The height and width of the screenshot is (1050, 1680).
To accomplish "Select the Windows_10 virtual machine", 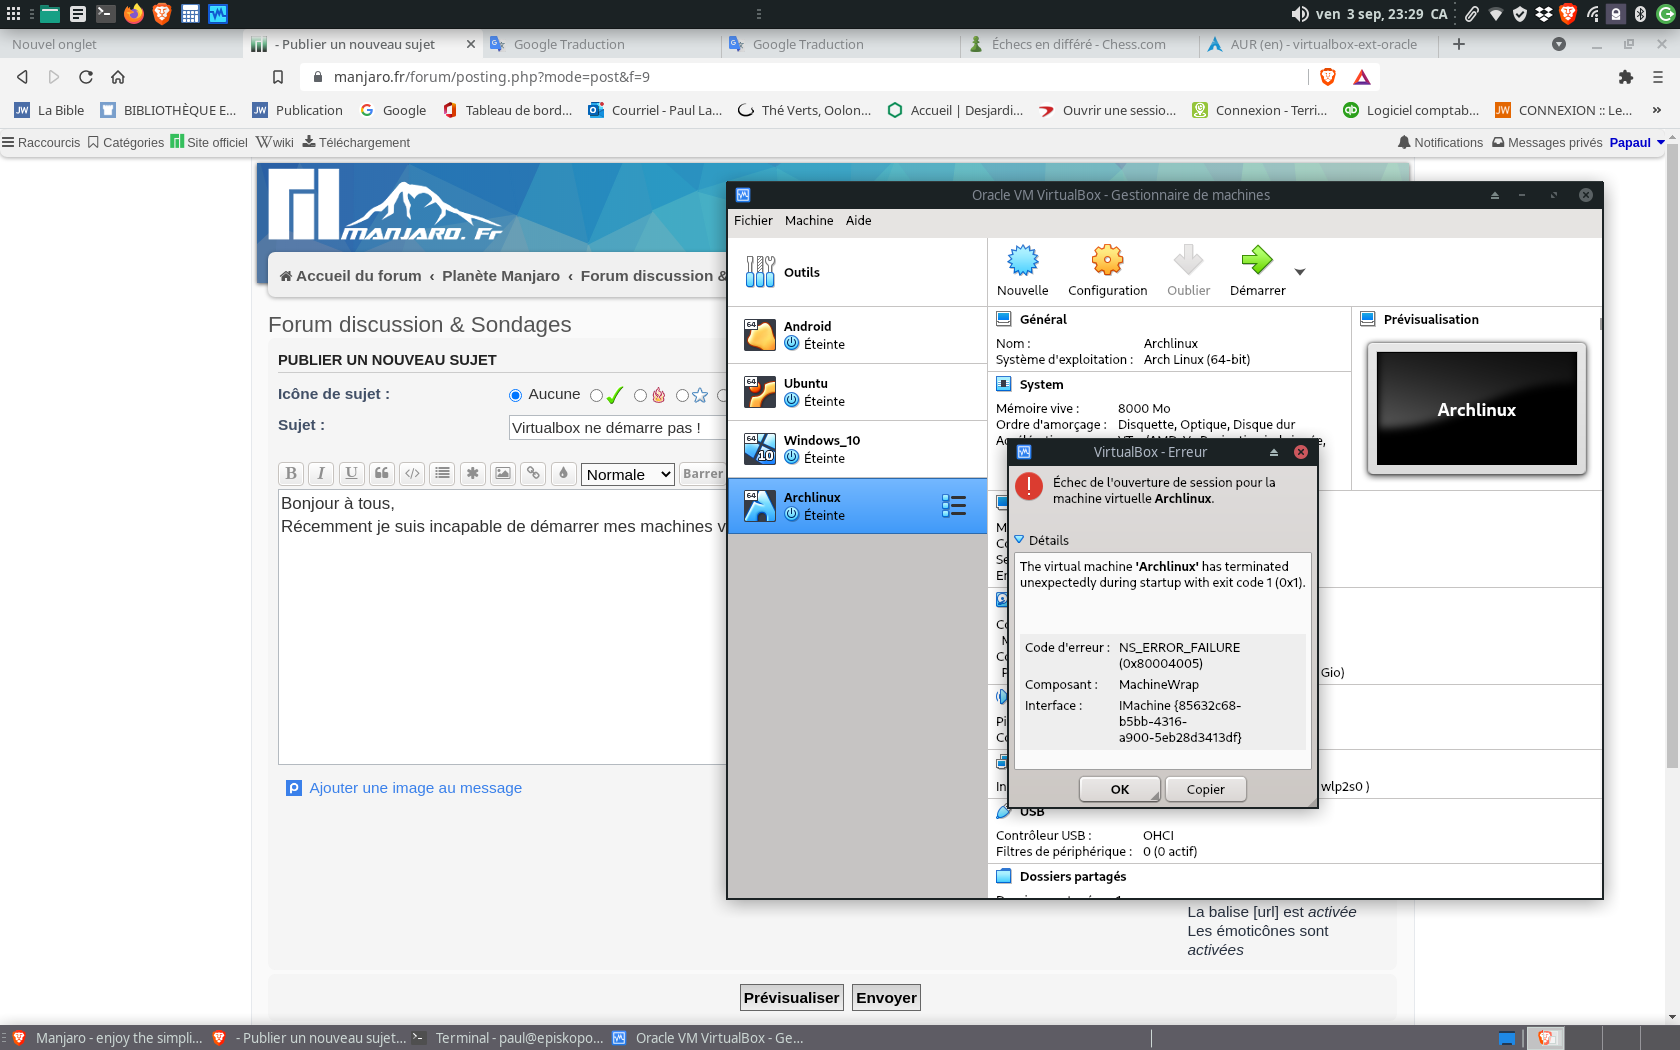I will point(857,449).
